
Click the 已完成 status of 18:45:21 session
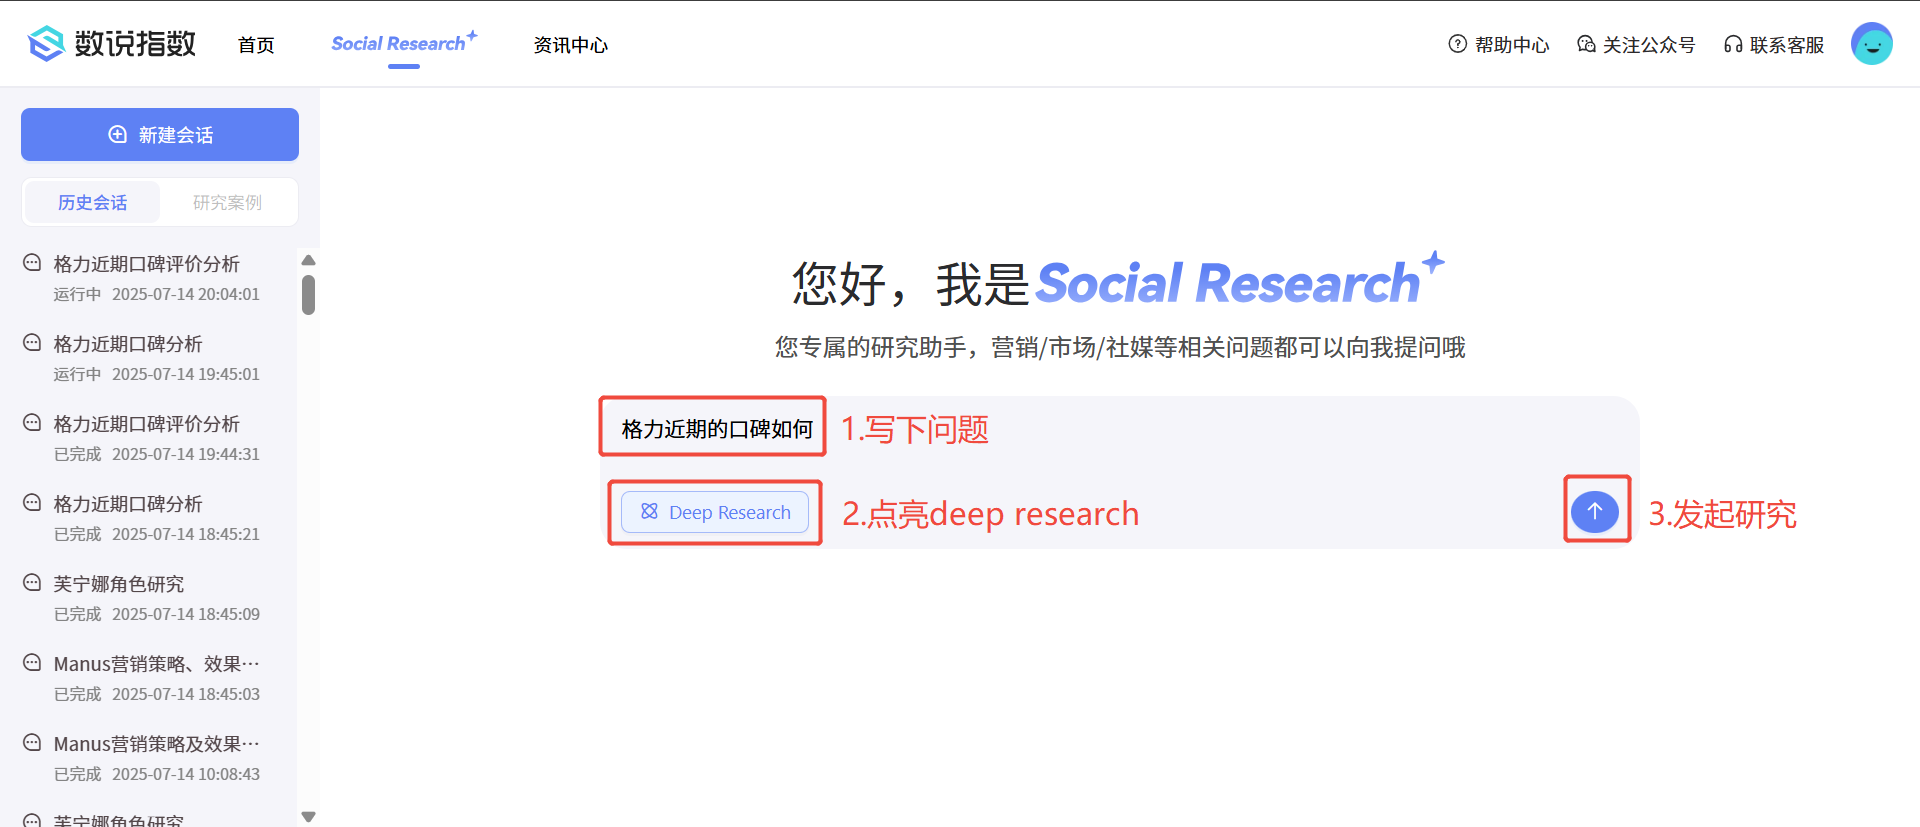(77, 534)
